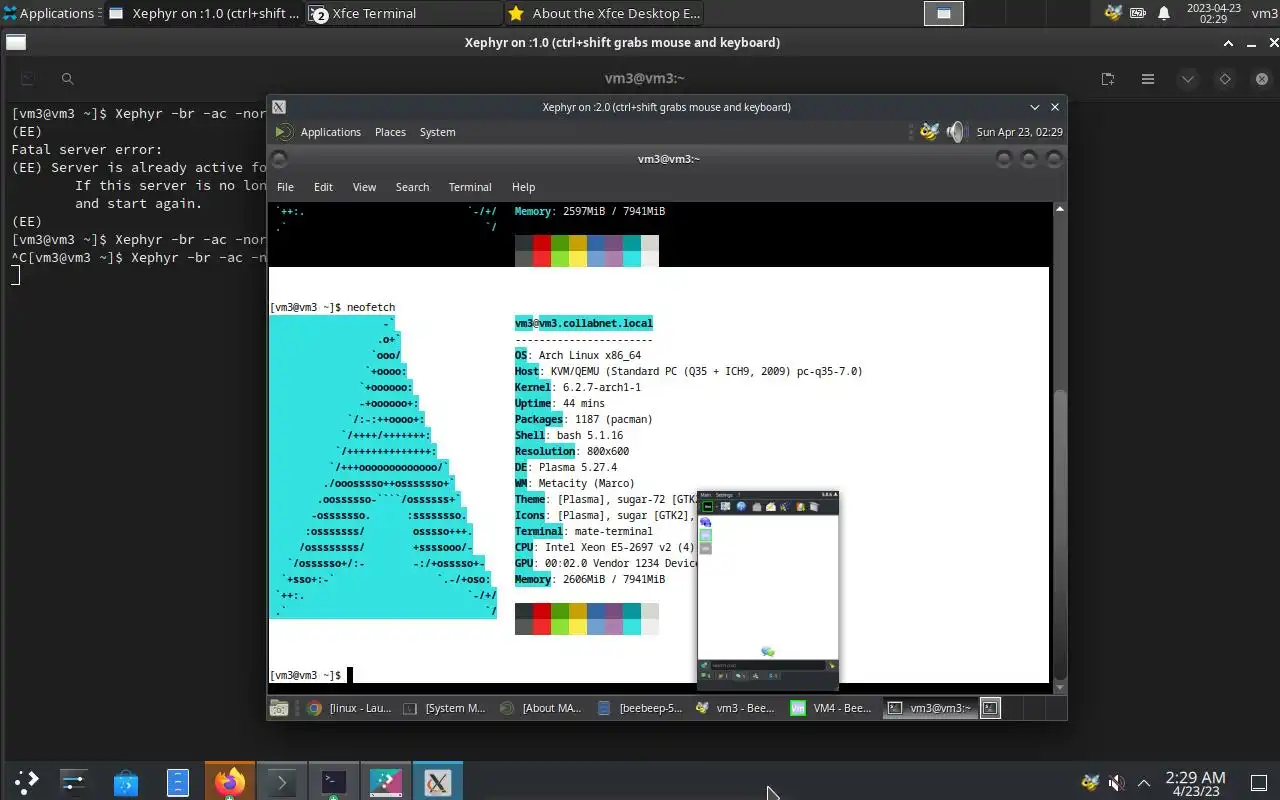Switch to Konsole terminal in Plasma taskbar
1280x800 pixels.
click(x=334, y=781)
